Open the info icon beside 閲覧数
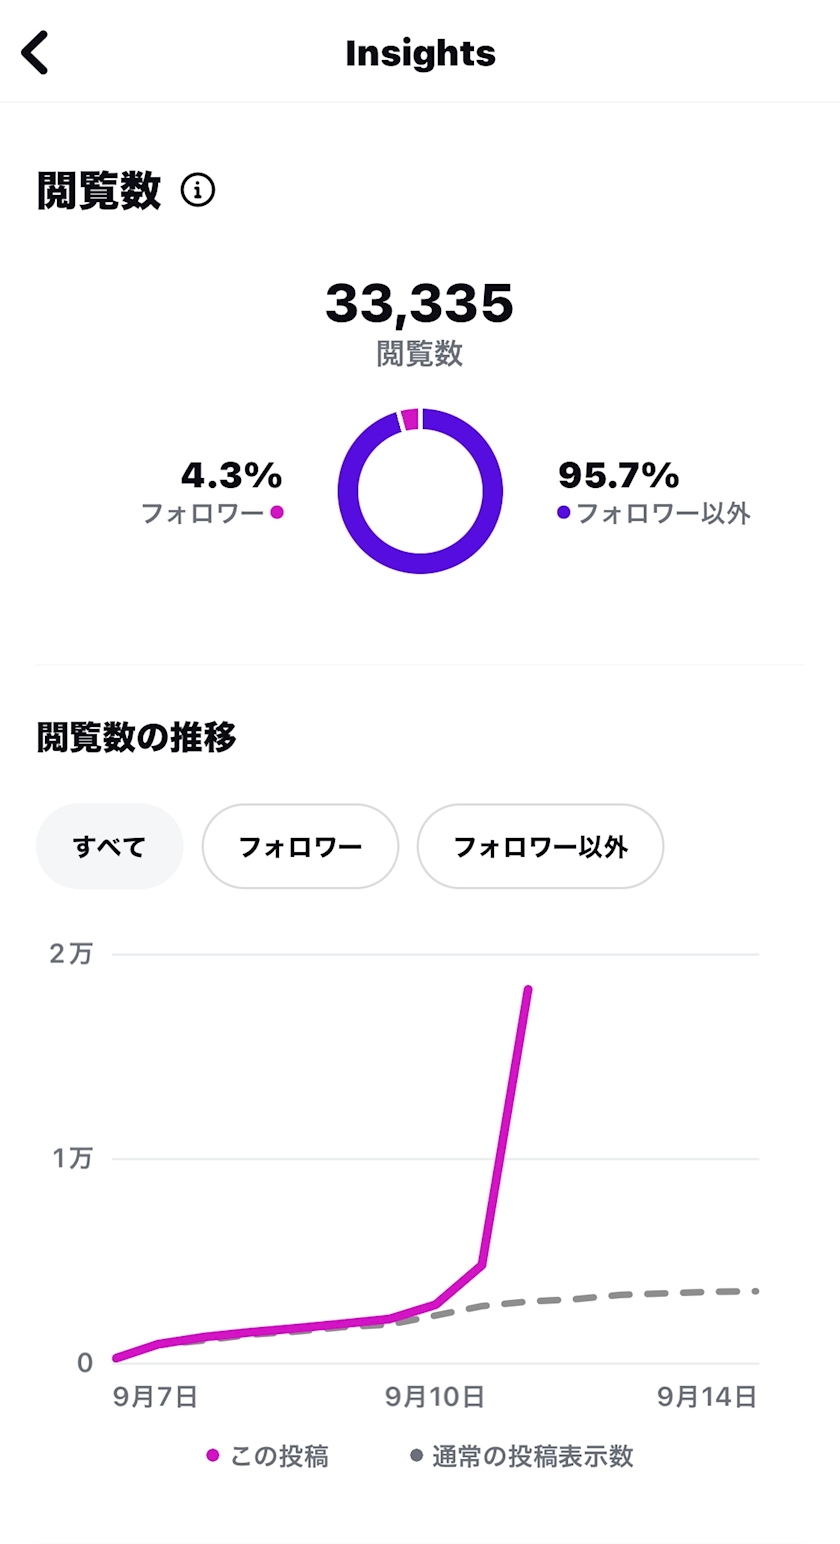Image resolution: width=840 pixels, height=1544 pixels. [198, 189]
